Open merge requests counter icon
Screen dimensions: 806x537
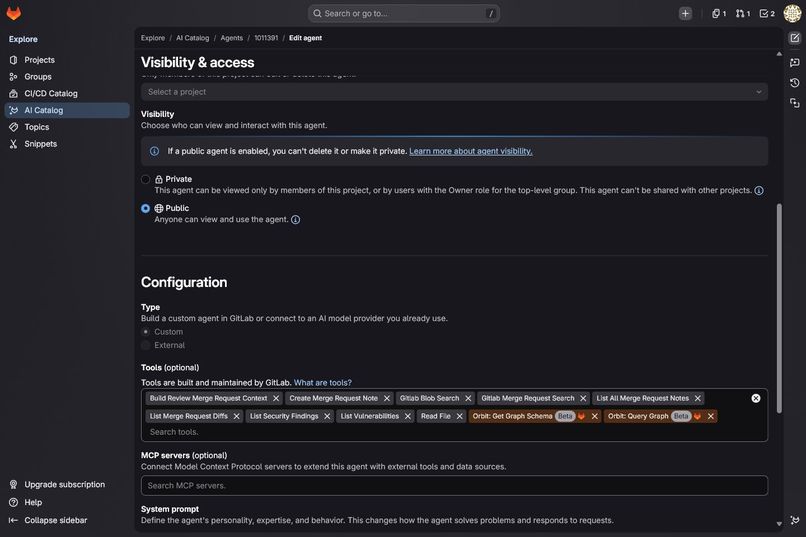tap(743, 13)
